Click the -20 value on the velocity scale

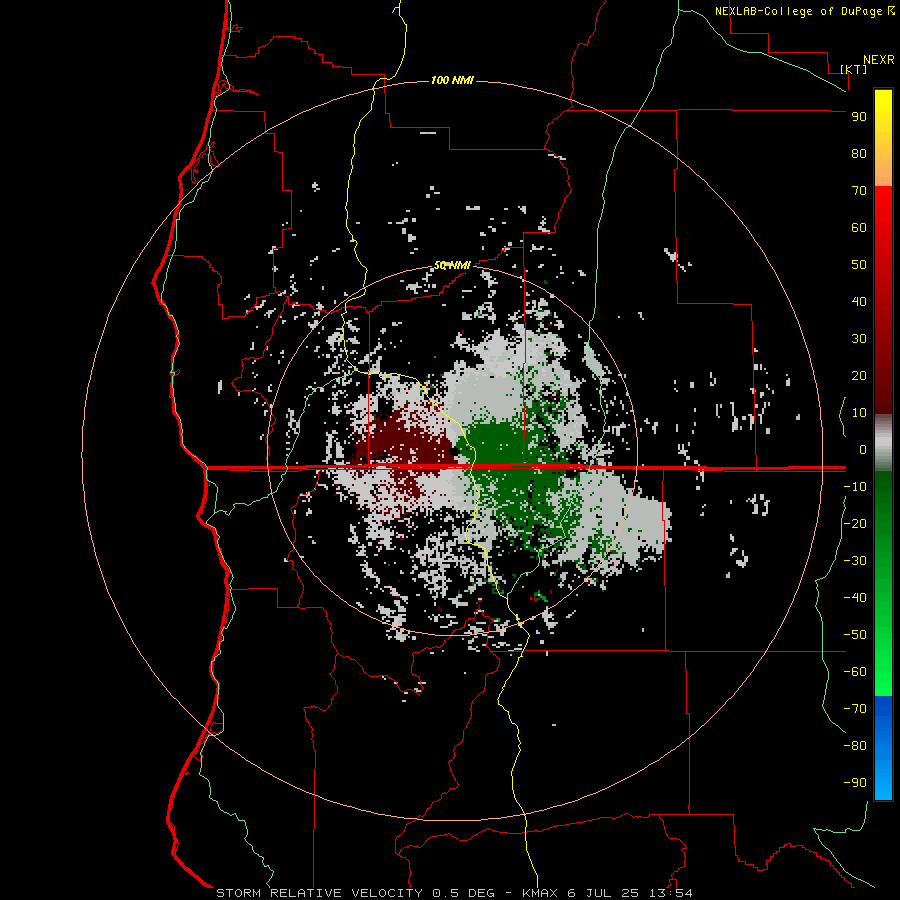[855, 523]
